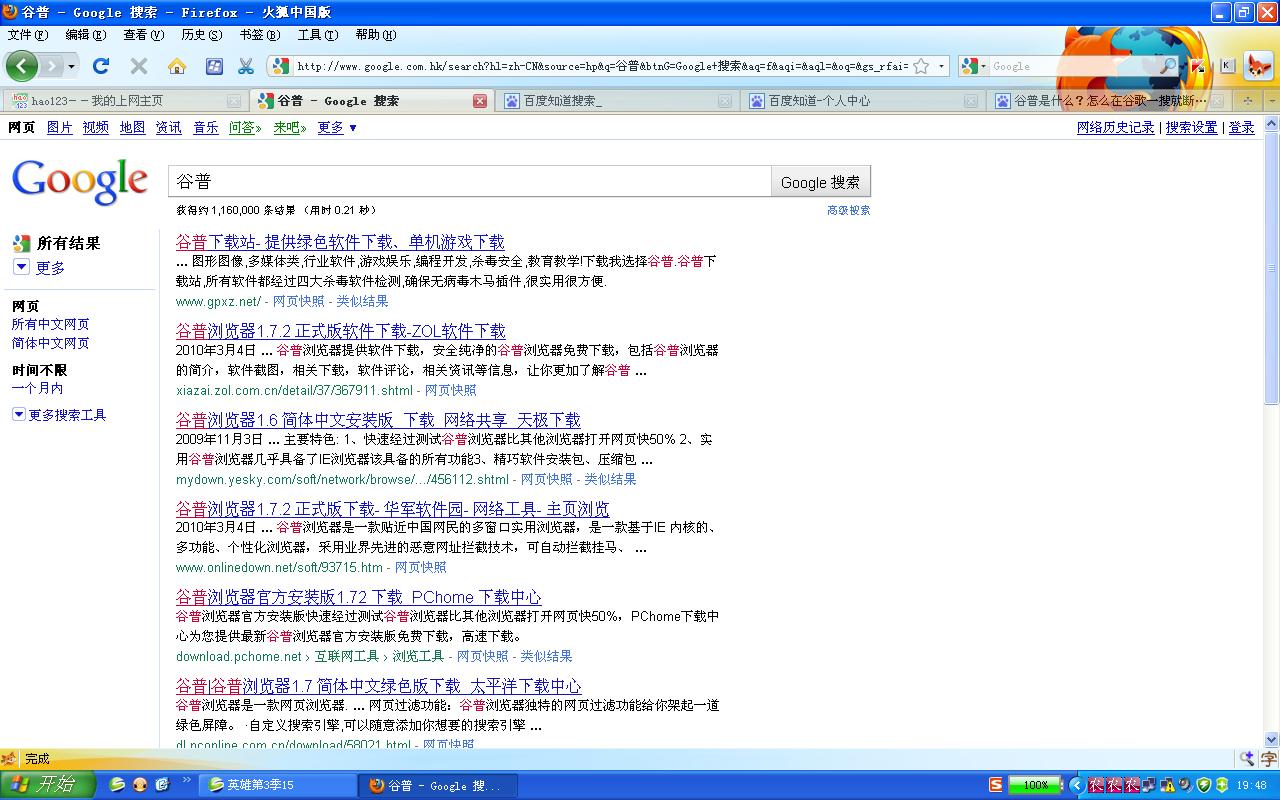Open 类似结果 for www.gpxz.net
This screenshot has height=800, width=1280.
[362, 301]
